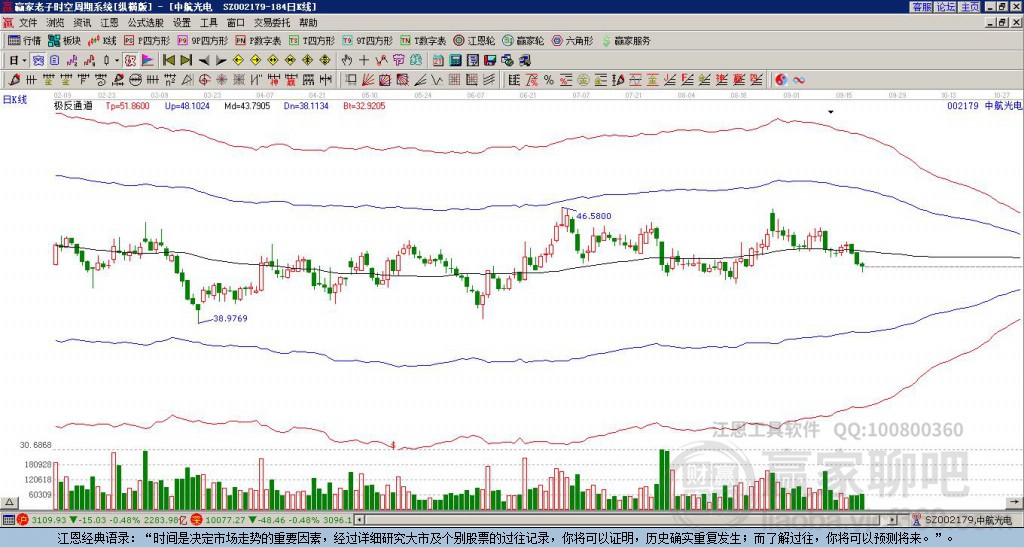Click the red pencil drawing icon
This screenshot has height=548, width=1024.
pos(14,80)
